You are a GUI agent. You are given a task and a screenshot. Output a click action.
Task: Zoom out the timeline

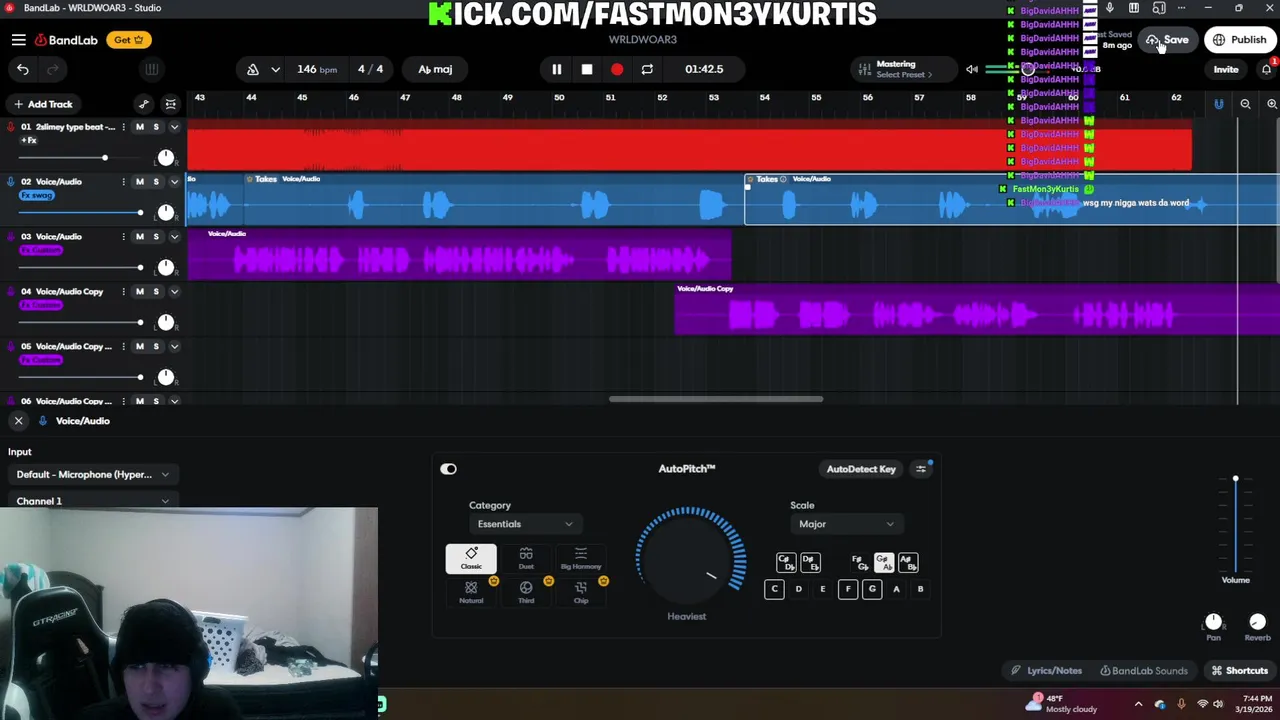[x=1245, y=104]
